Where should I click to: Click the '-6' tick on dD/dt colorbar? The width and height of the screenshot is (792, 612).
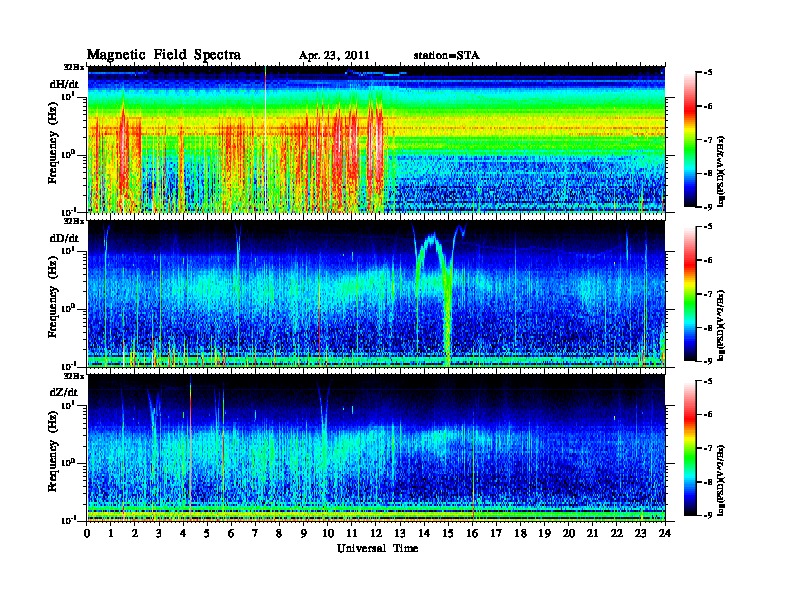(708, 261)
